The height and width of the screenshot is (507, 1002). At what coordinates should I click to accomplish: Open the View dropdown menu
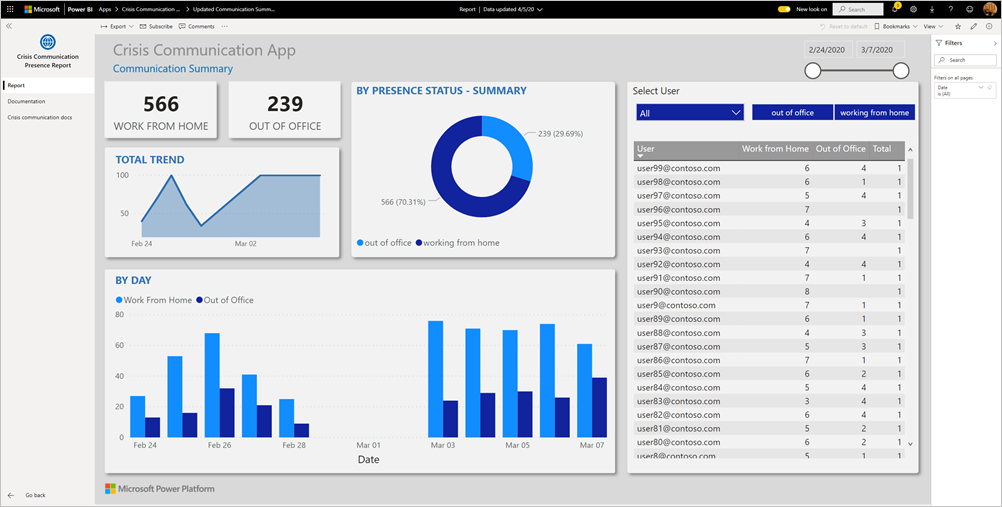[933, 27]
